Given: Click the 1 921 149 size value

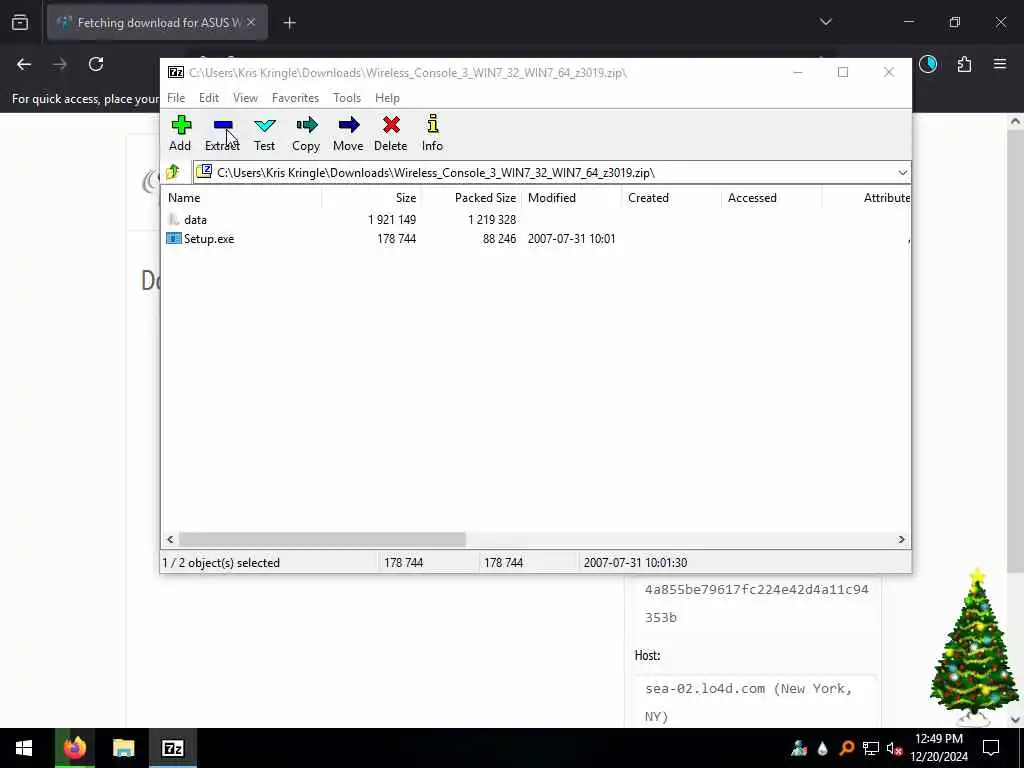Looking at the screenshot, I should [x=392, y=220].
